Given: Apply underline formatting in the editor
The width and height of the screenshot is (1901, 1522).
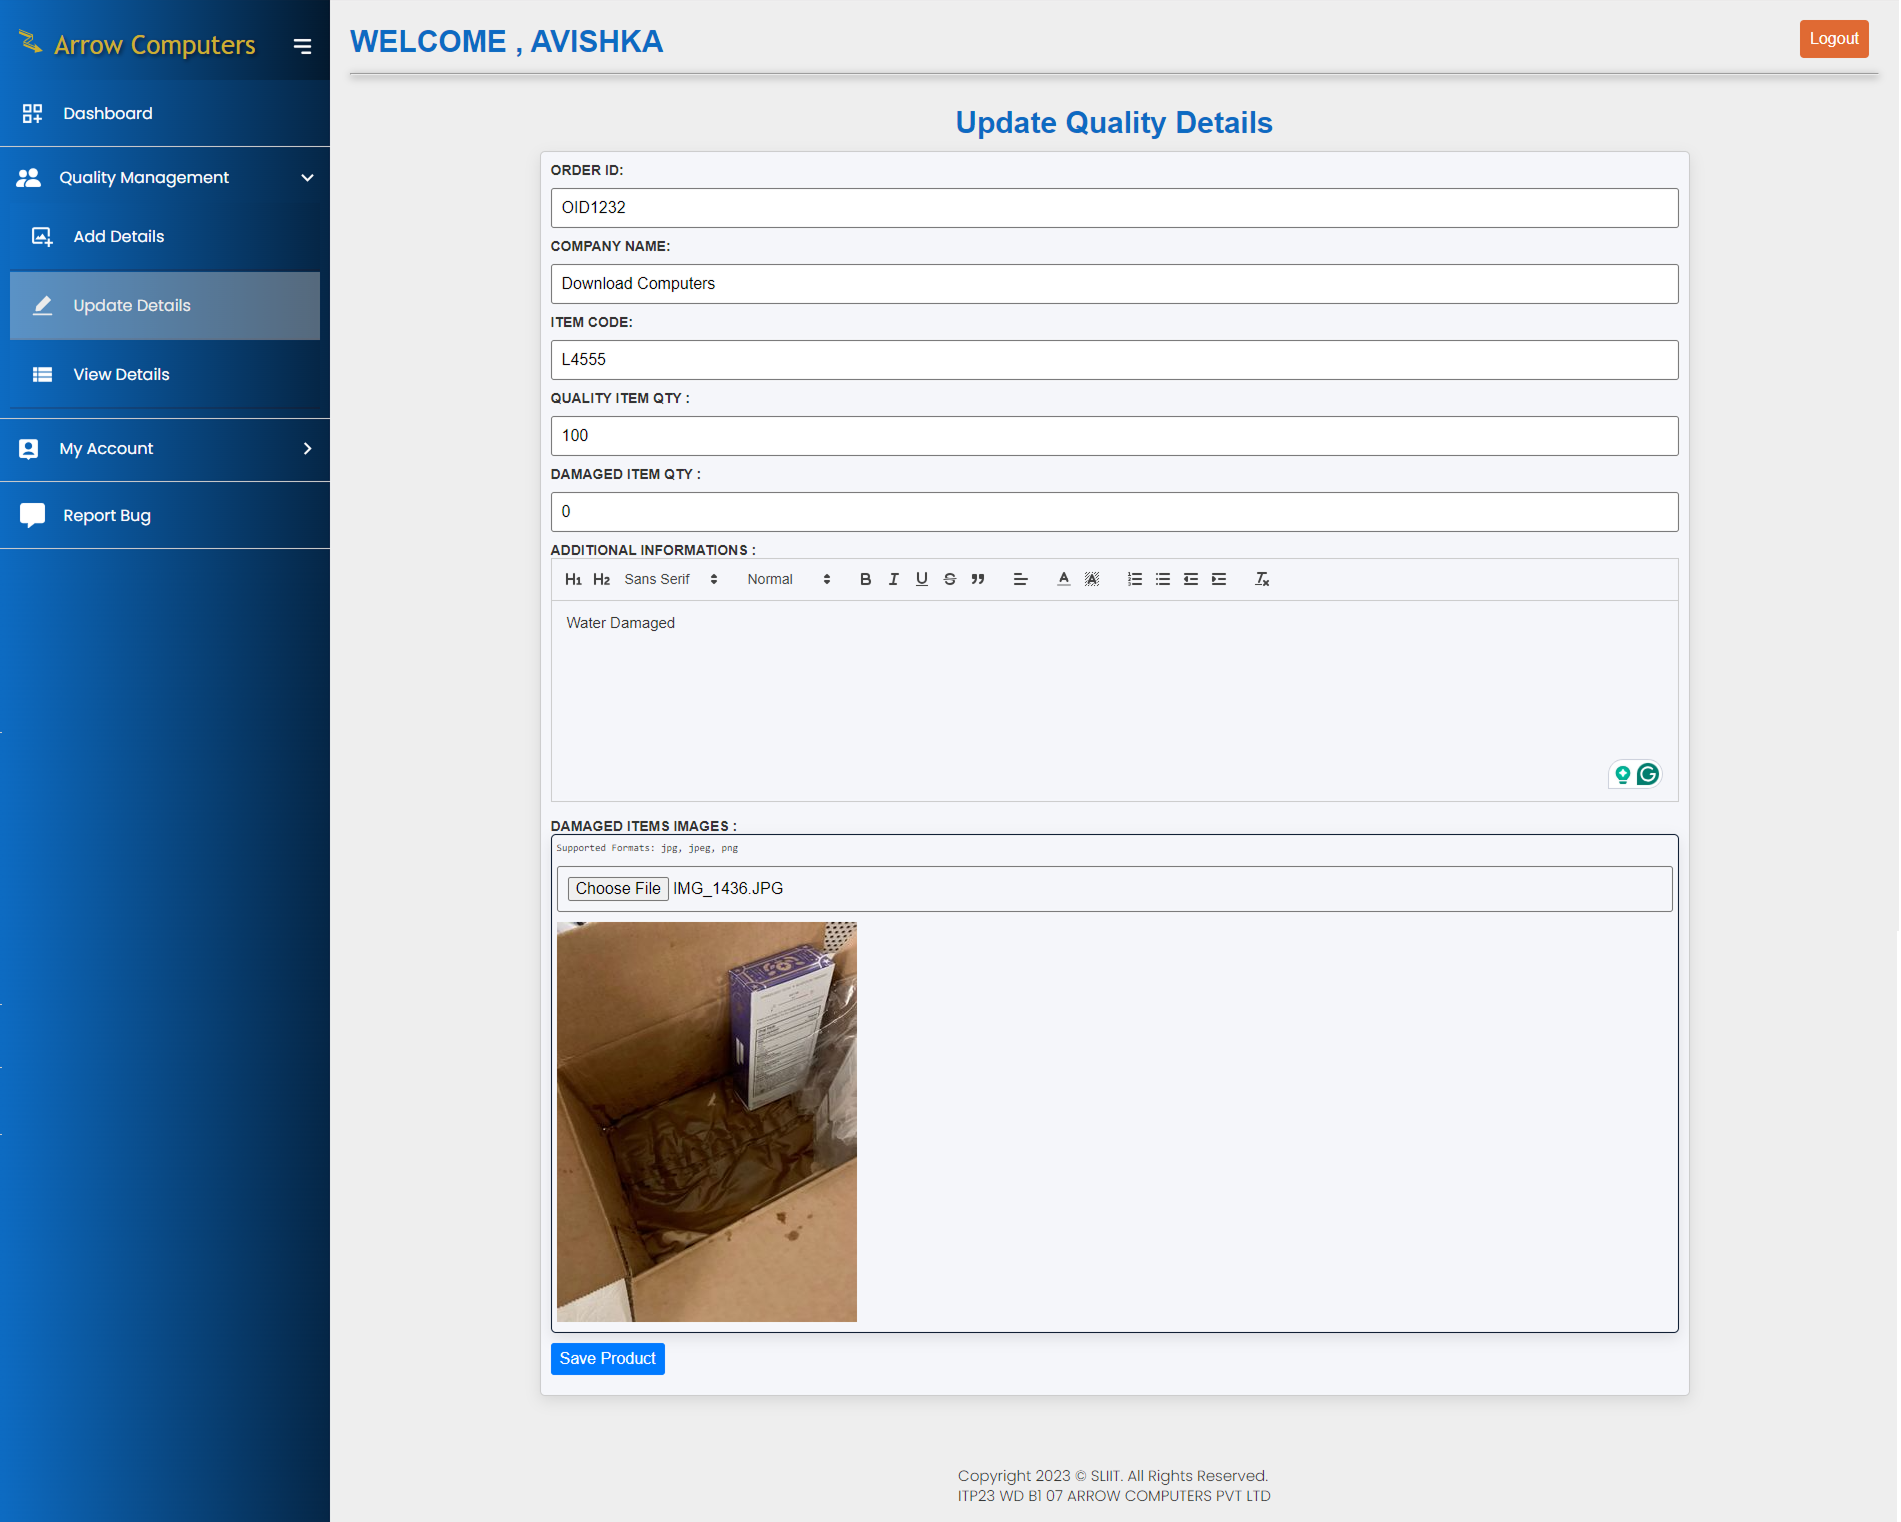Looking at the screenshot, I should 921,579.
